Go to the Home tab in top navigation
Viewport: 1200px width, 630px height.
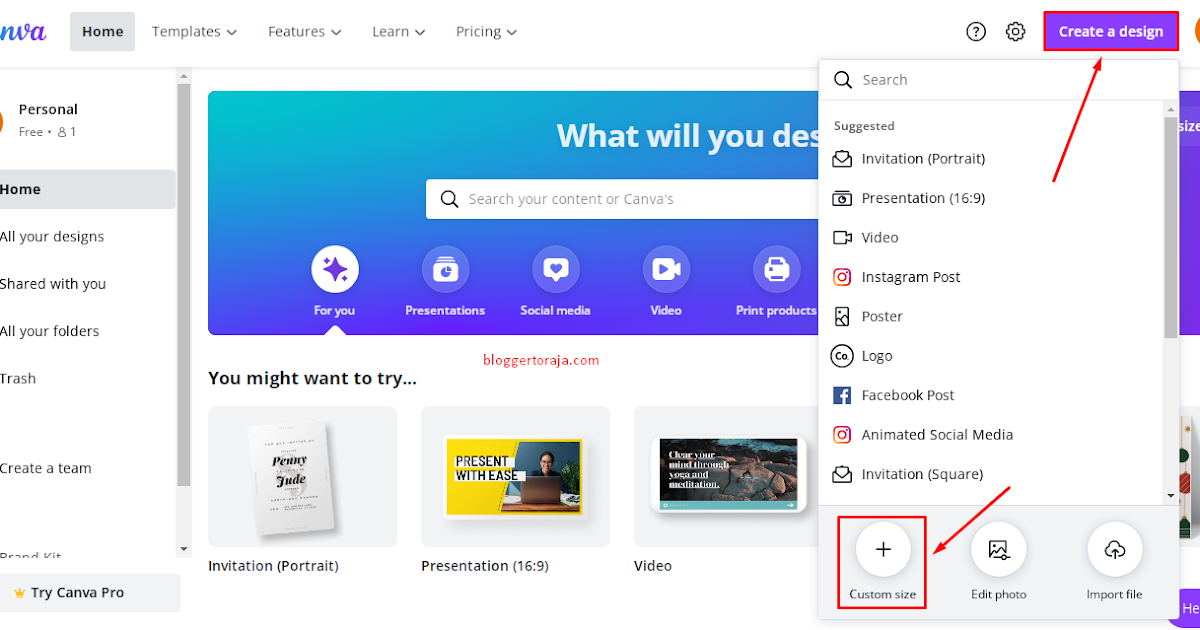click(103, 32)
